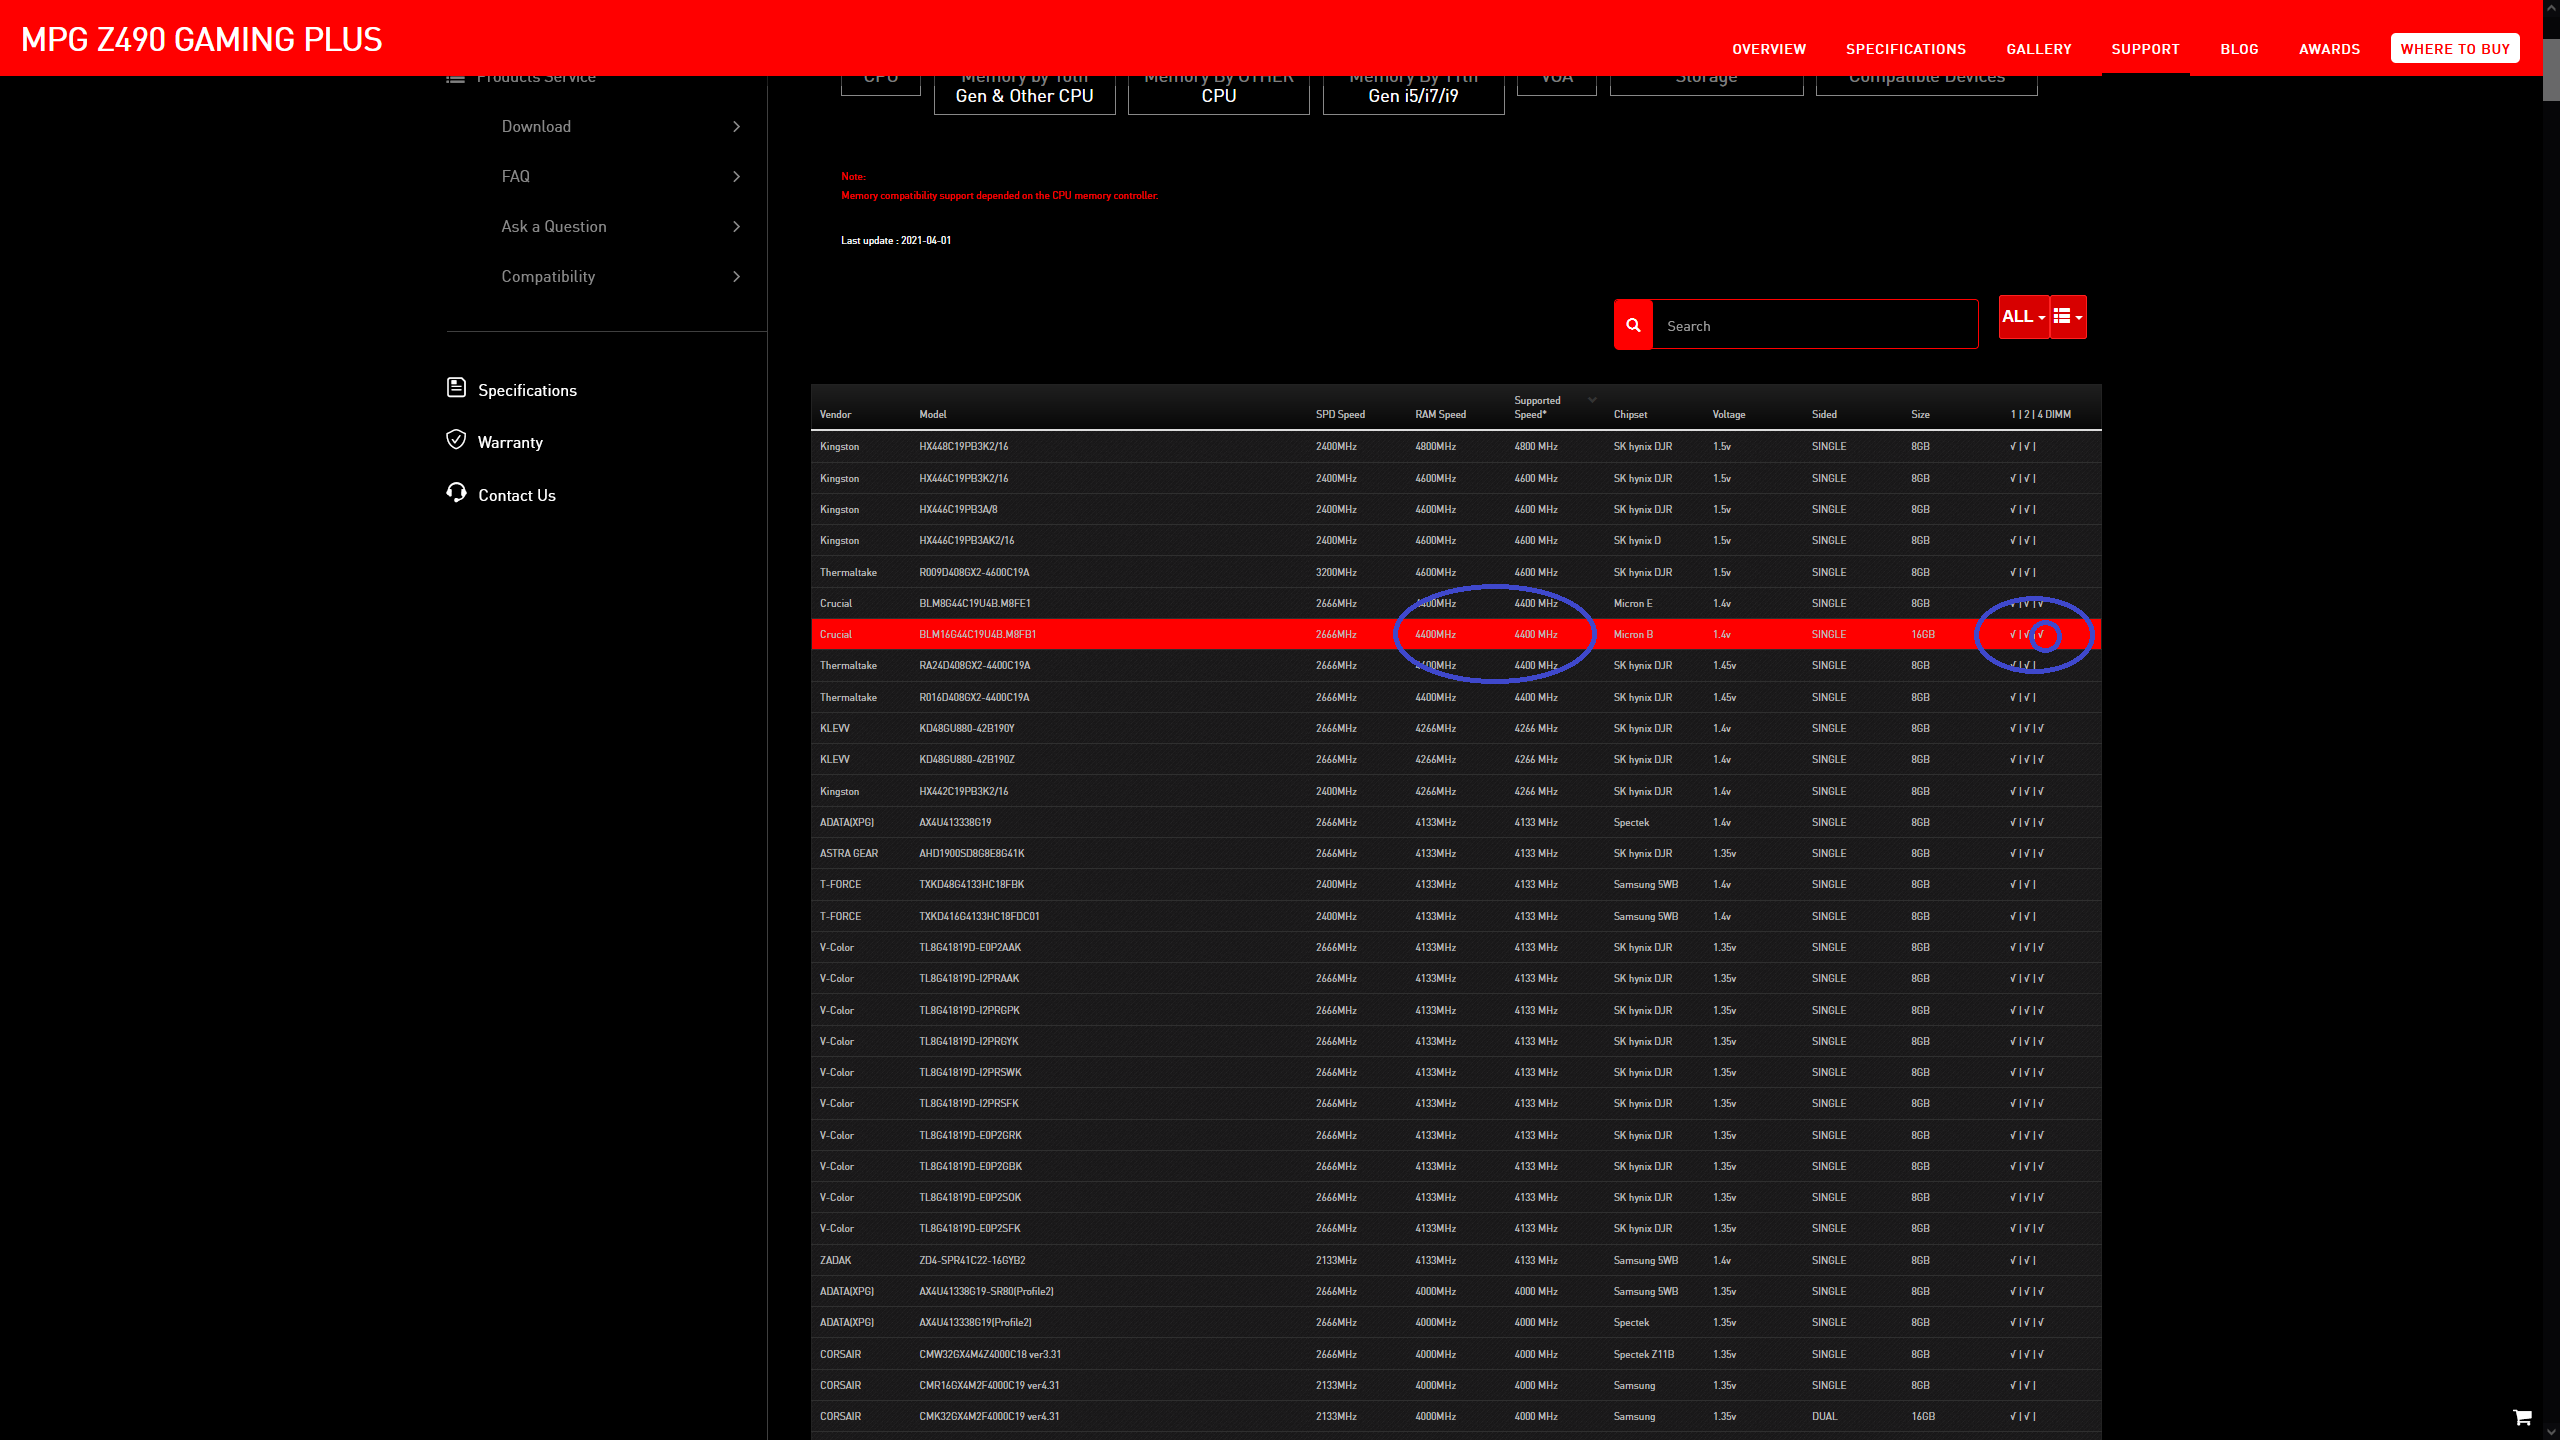Click the Contact Us headset icon
The image size is (2560, 1440).
click(x=456, y=492)
